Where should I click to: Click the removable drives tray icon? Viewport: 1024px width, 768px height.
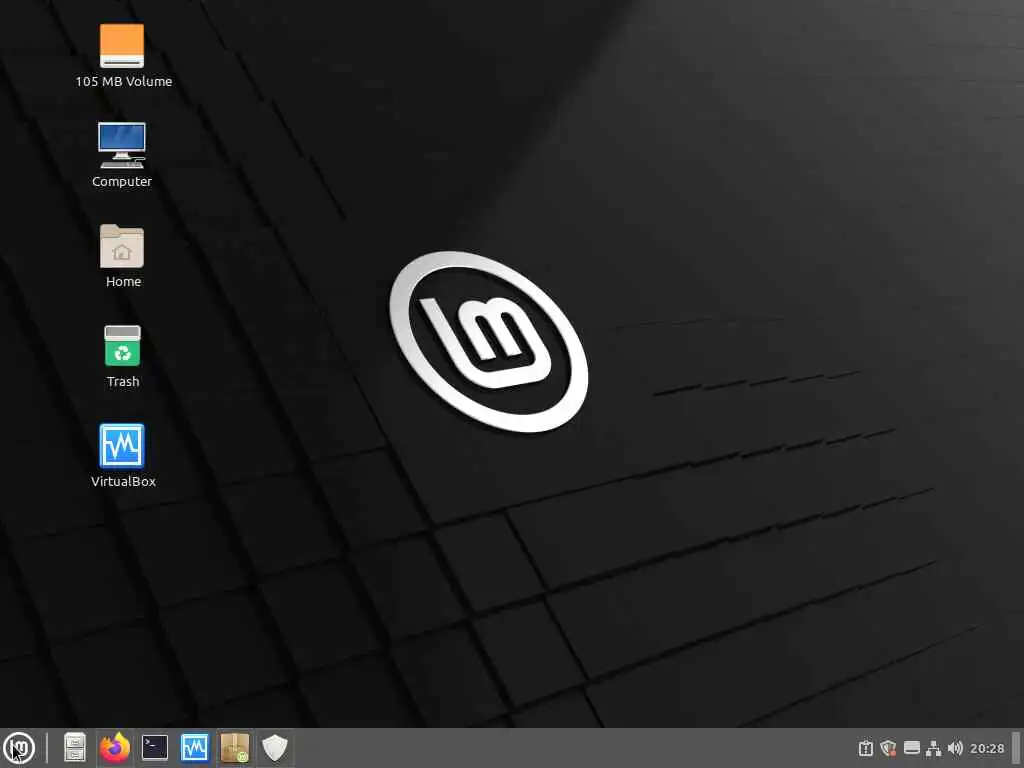(x=912, y=748)
